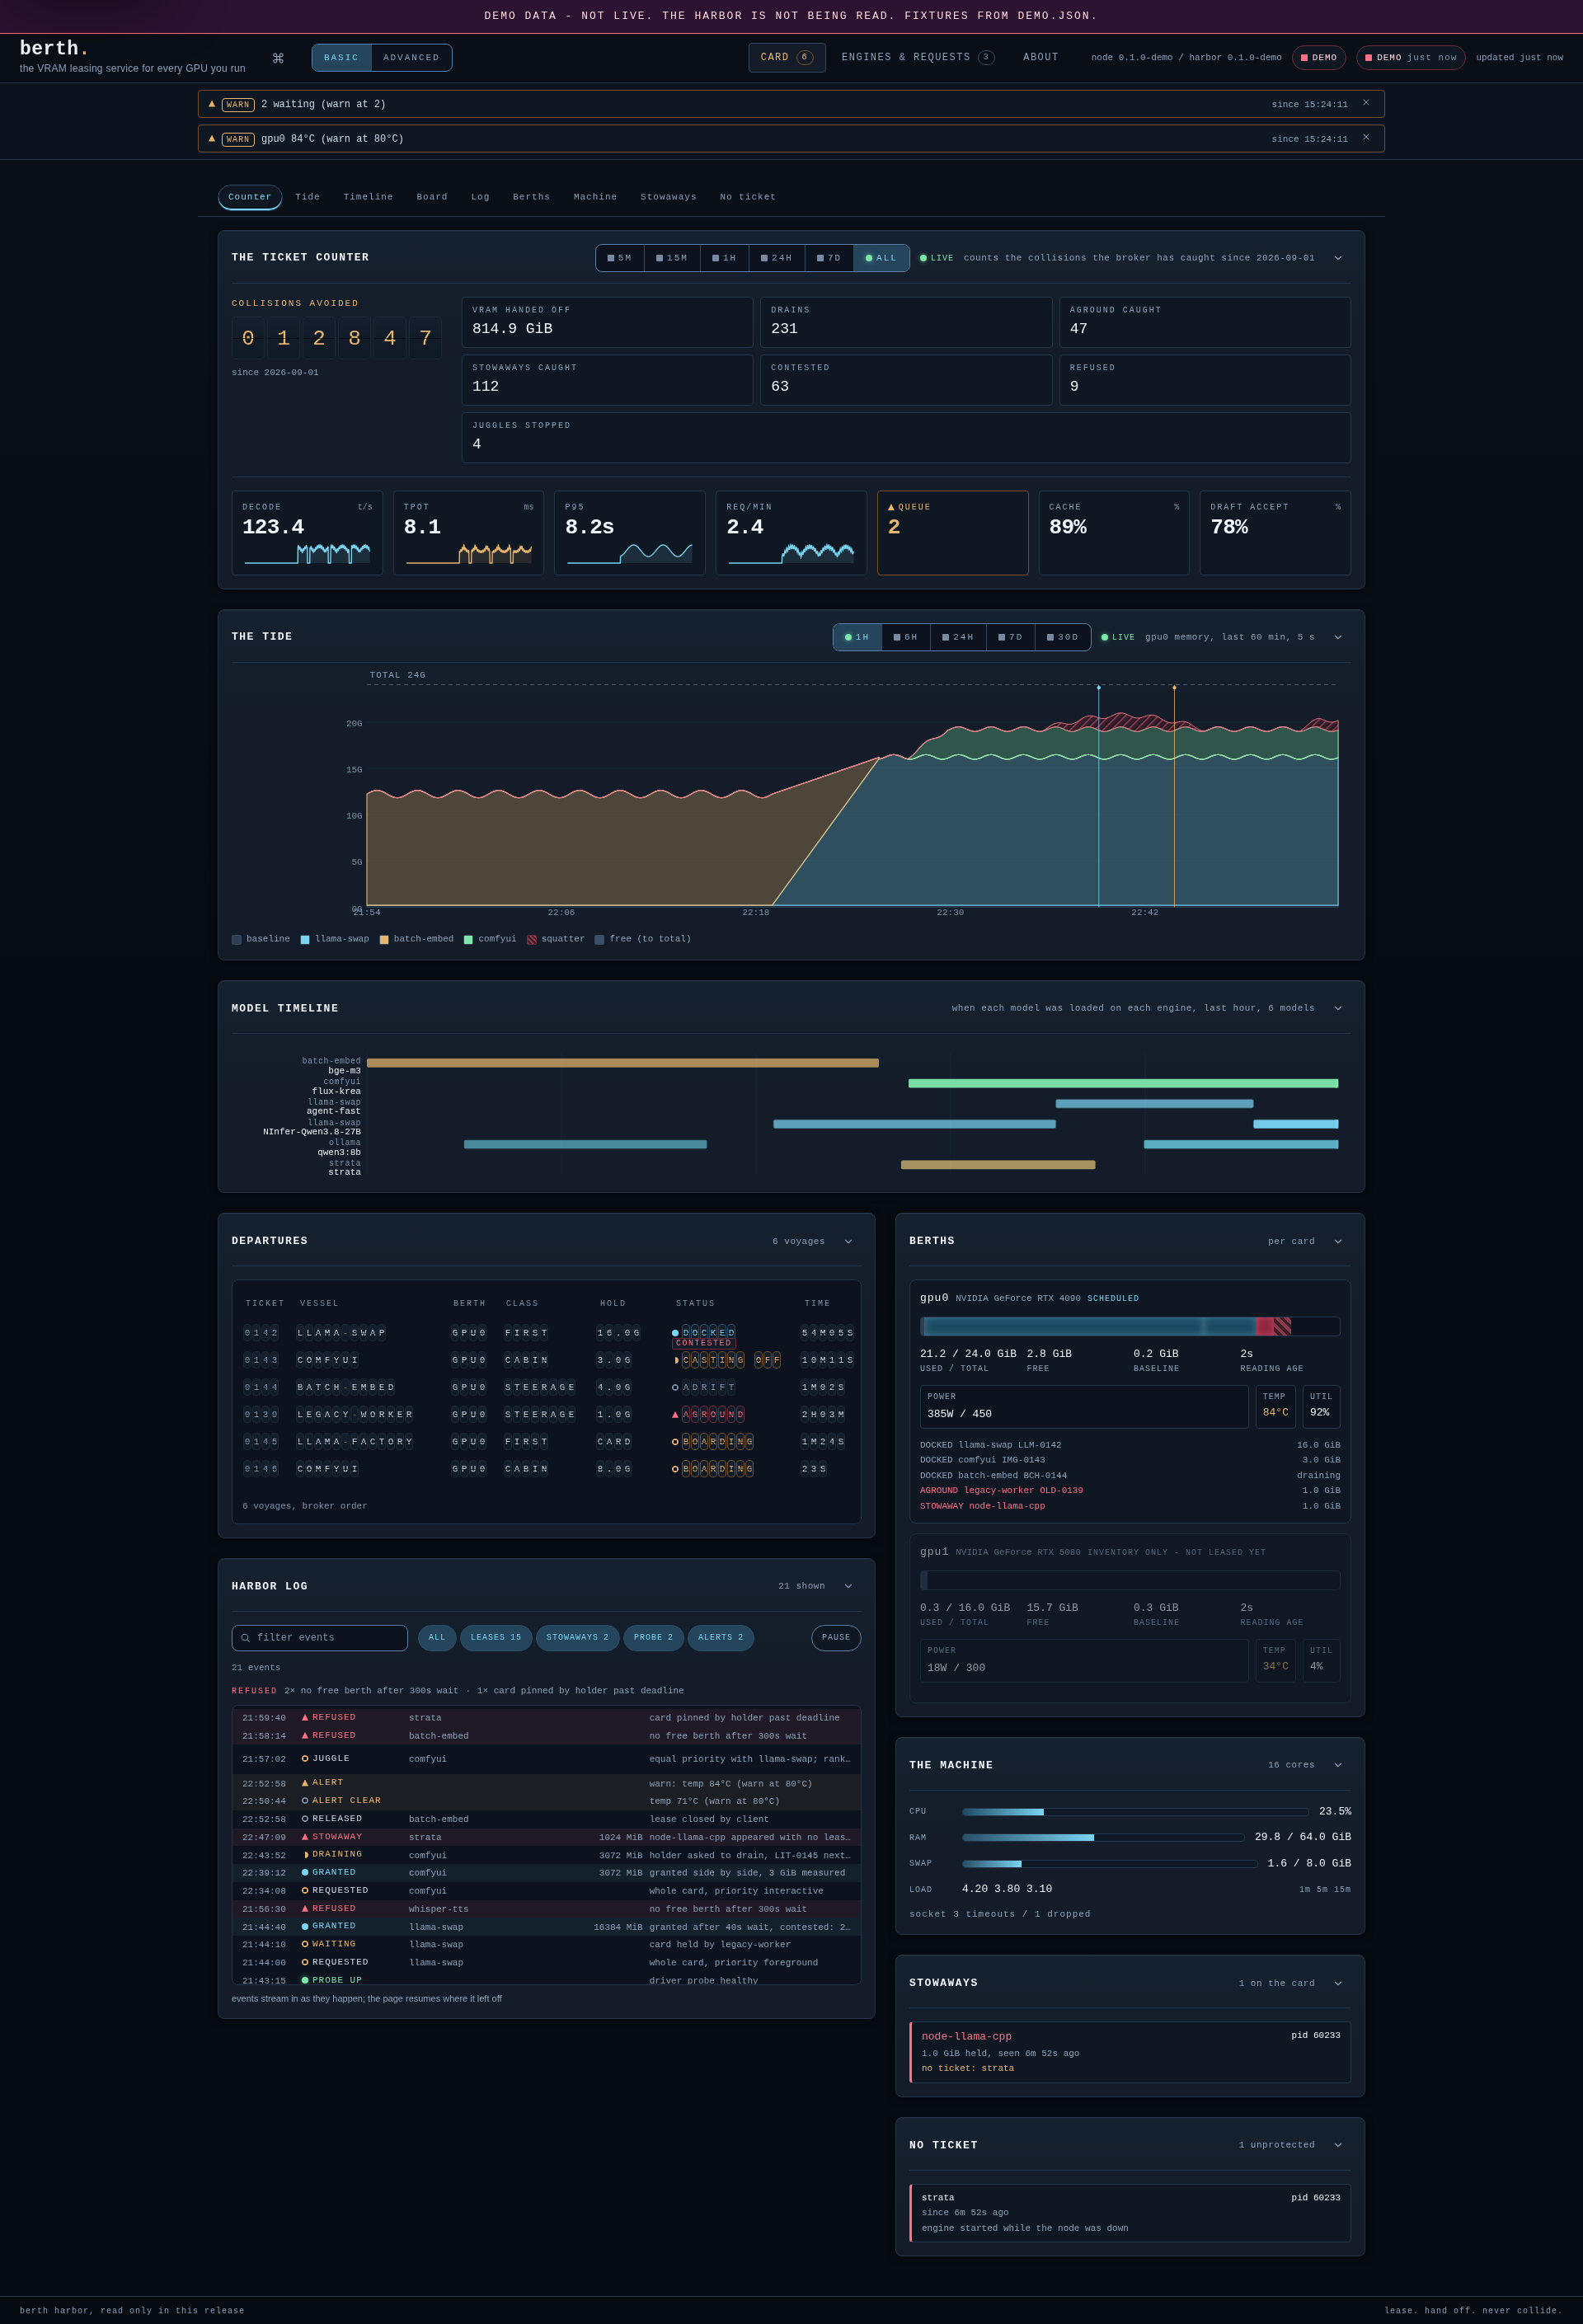Collapse the Berths panel
Viewport: 1583px width, 2324px height.
coord(1338,1241)
